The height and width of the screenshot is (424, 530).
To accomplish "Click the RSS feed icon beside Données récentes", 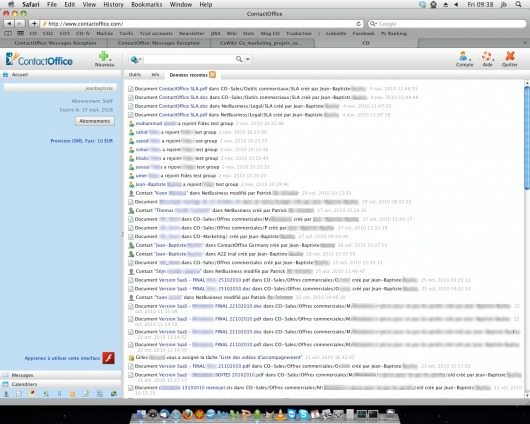I will click(x=212, y=75).
